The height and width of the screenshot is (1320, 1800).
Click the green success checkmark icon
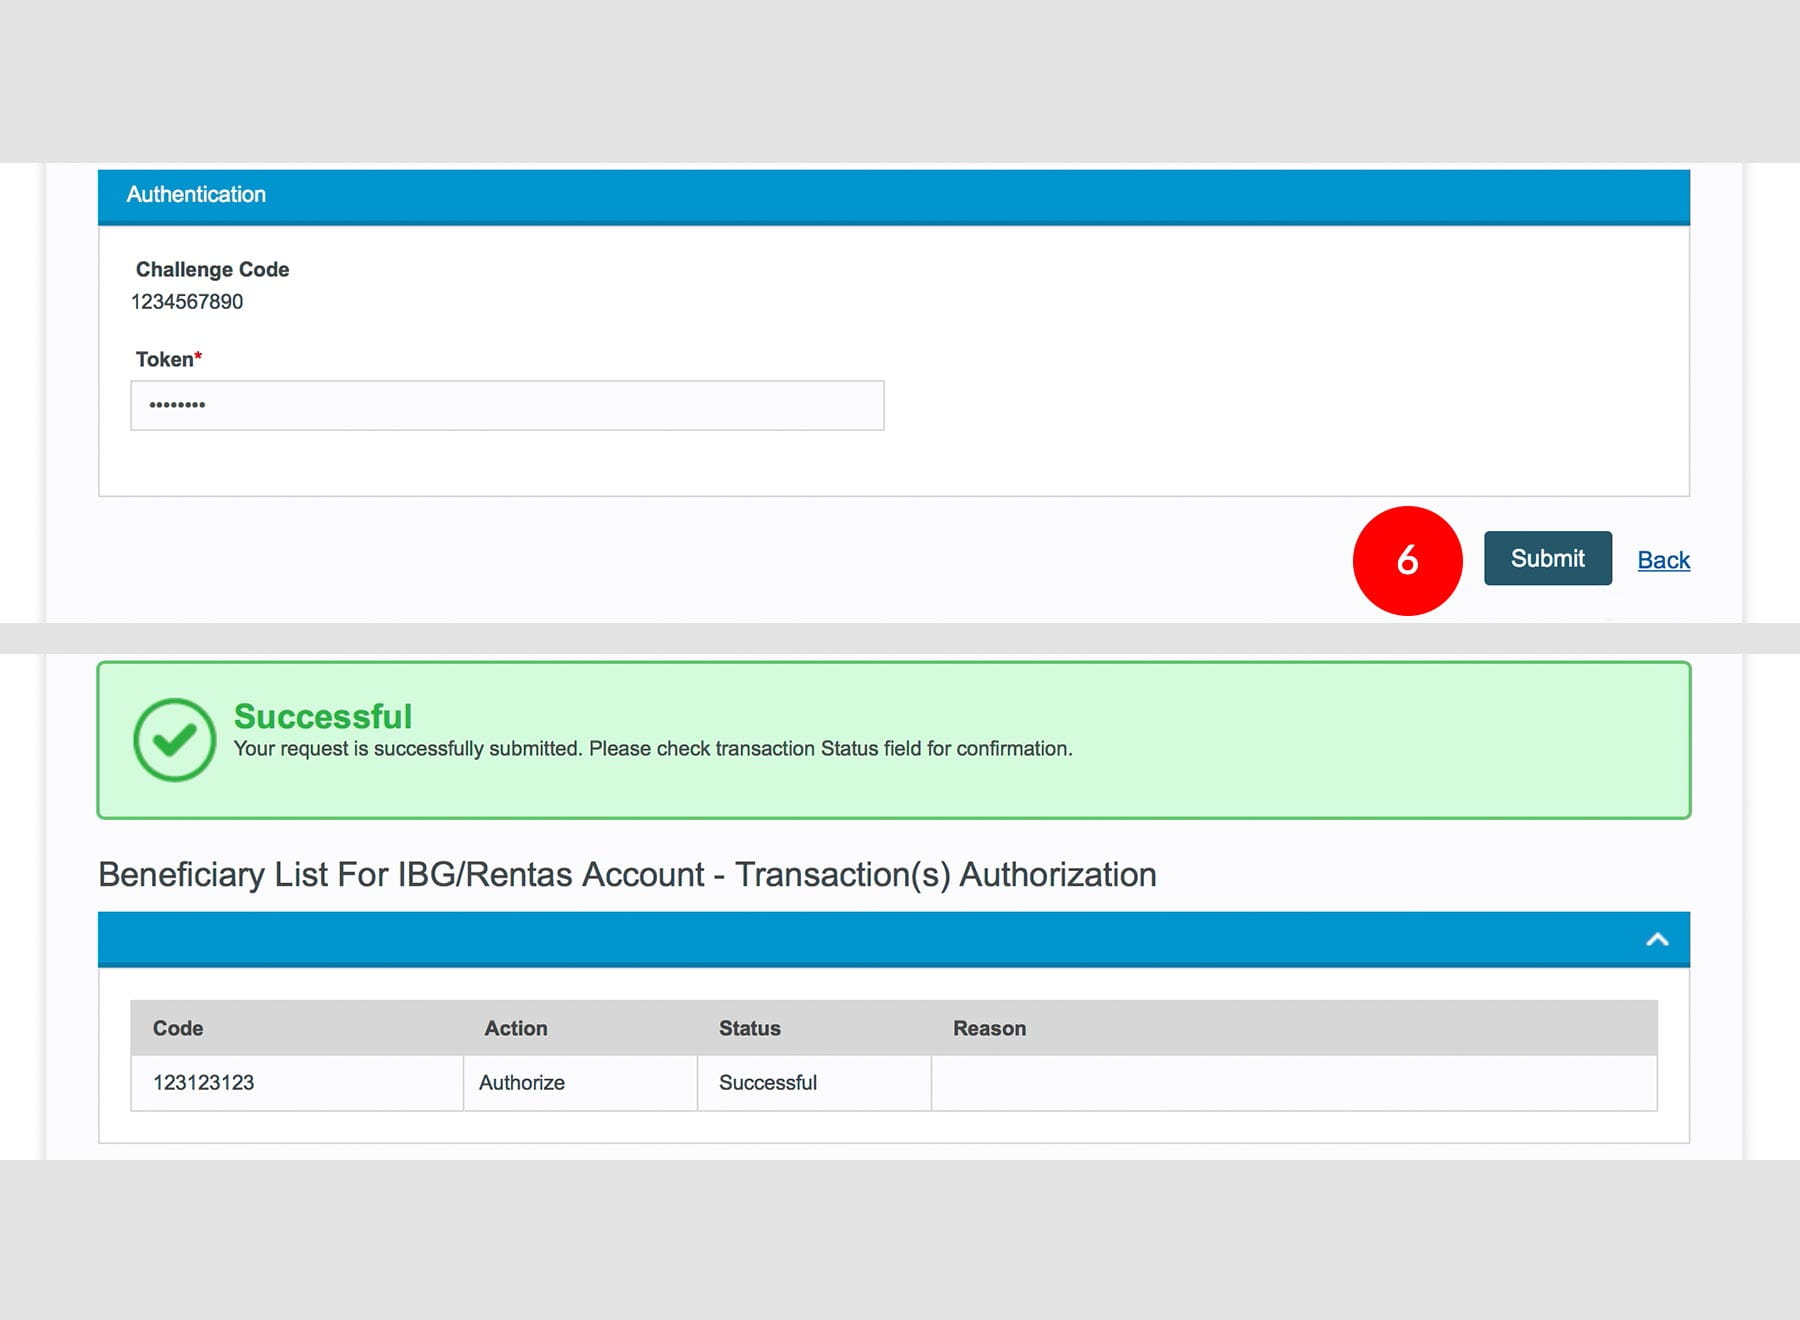tap(175, 740)
